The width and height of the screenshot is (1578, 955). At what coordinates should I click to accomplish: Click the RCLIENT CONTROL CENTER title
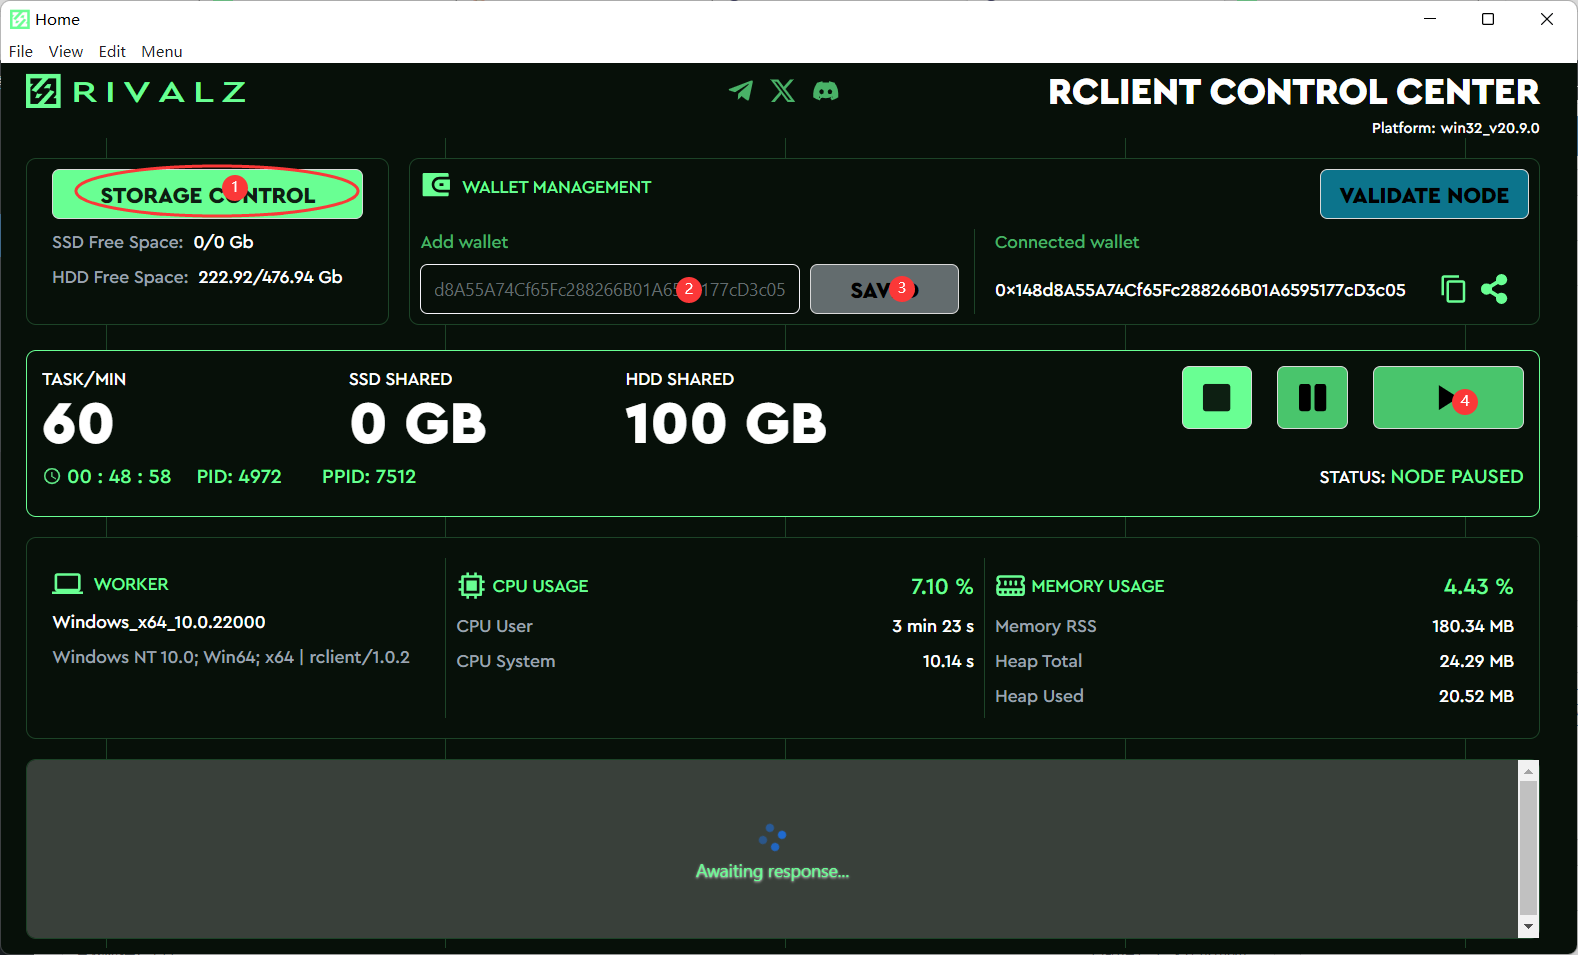pos(1294,92)
